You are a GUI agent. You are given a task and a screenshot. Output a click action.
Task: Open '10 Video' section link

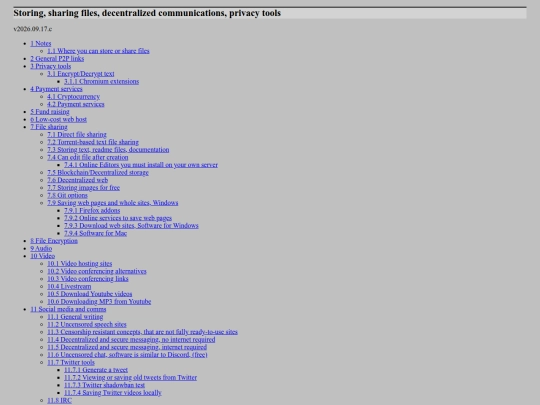tap(43, 256)
